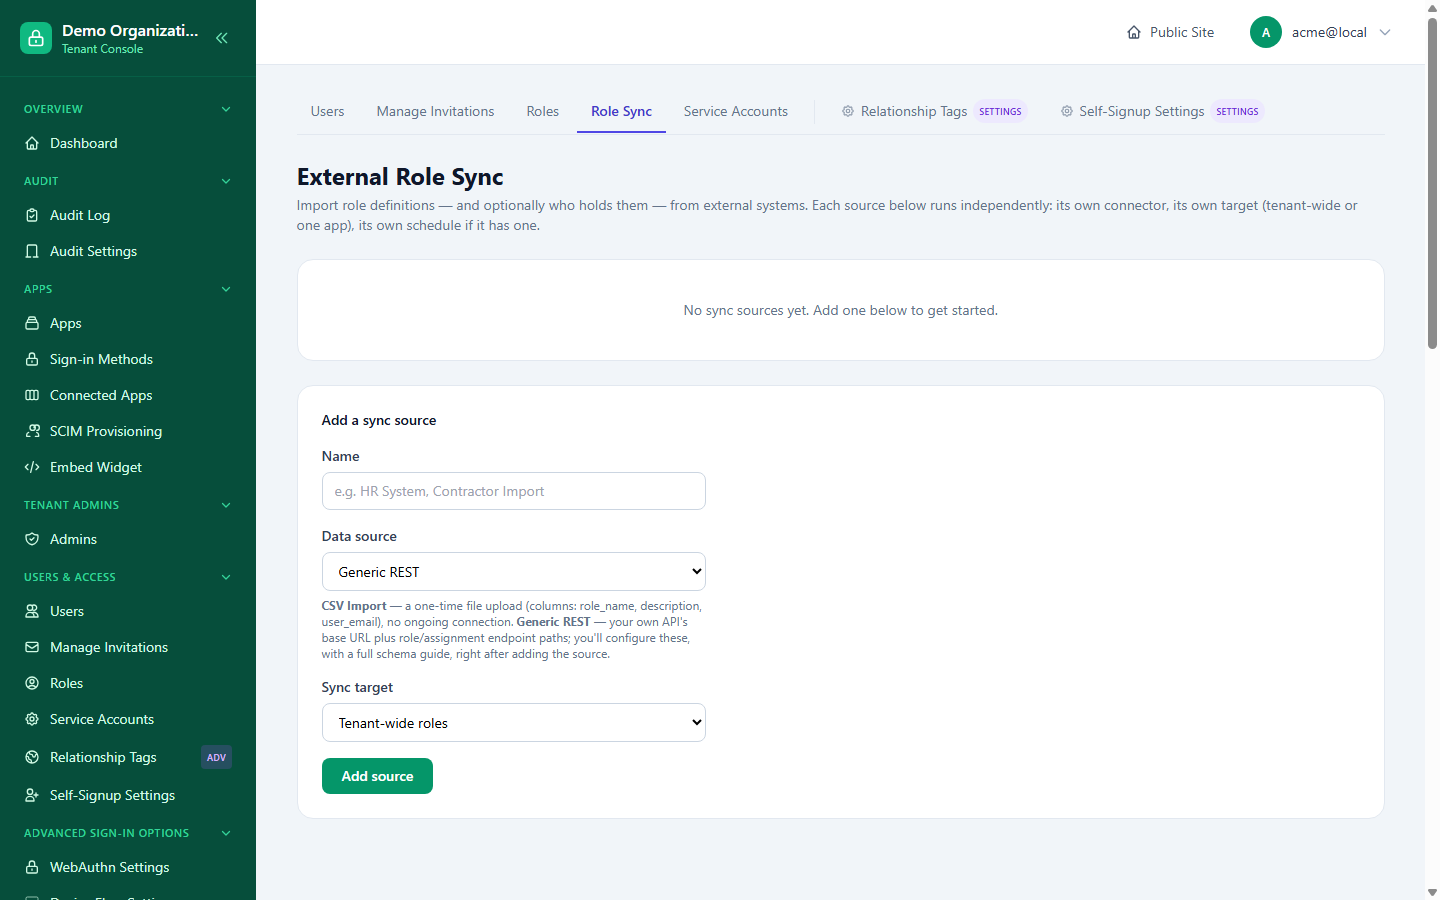Click the Self-Signup Settings user-plus icon
1440x900 pixels.
click(x=32, y=795)
